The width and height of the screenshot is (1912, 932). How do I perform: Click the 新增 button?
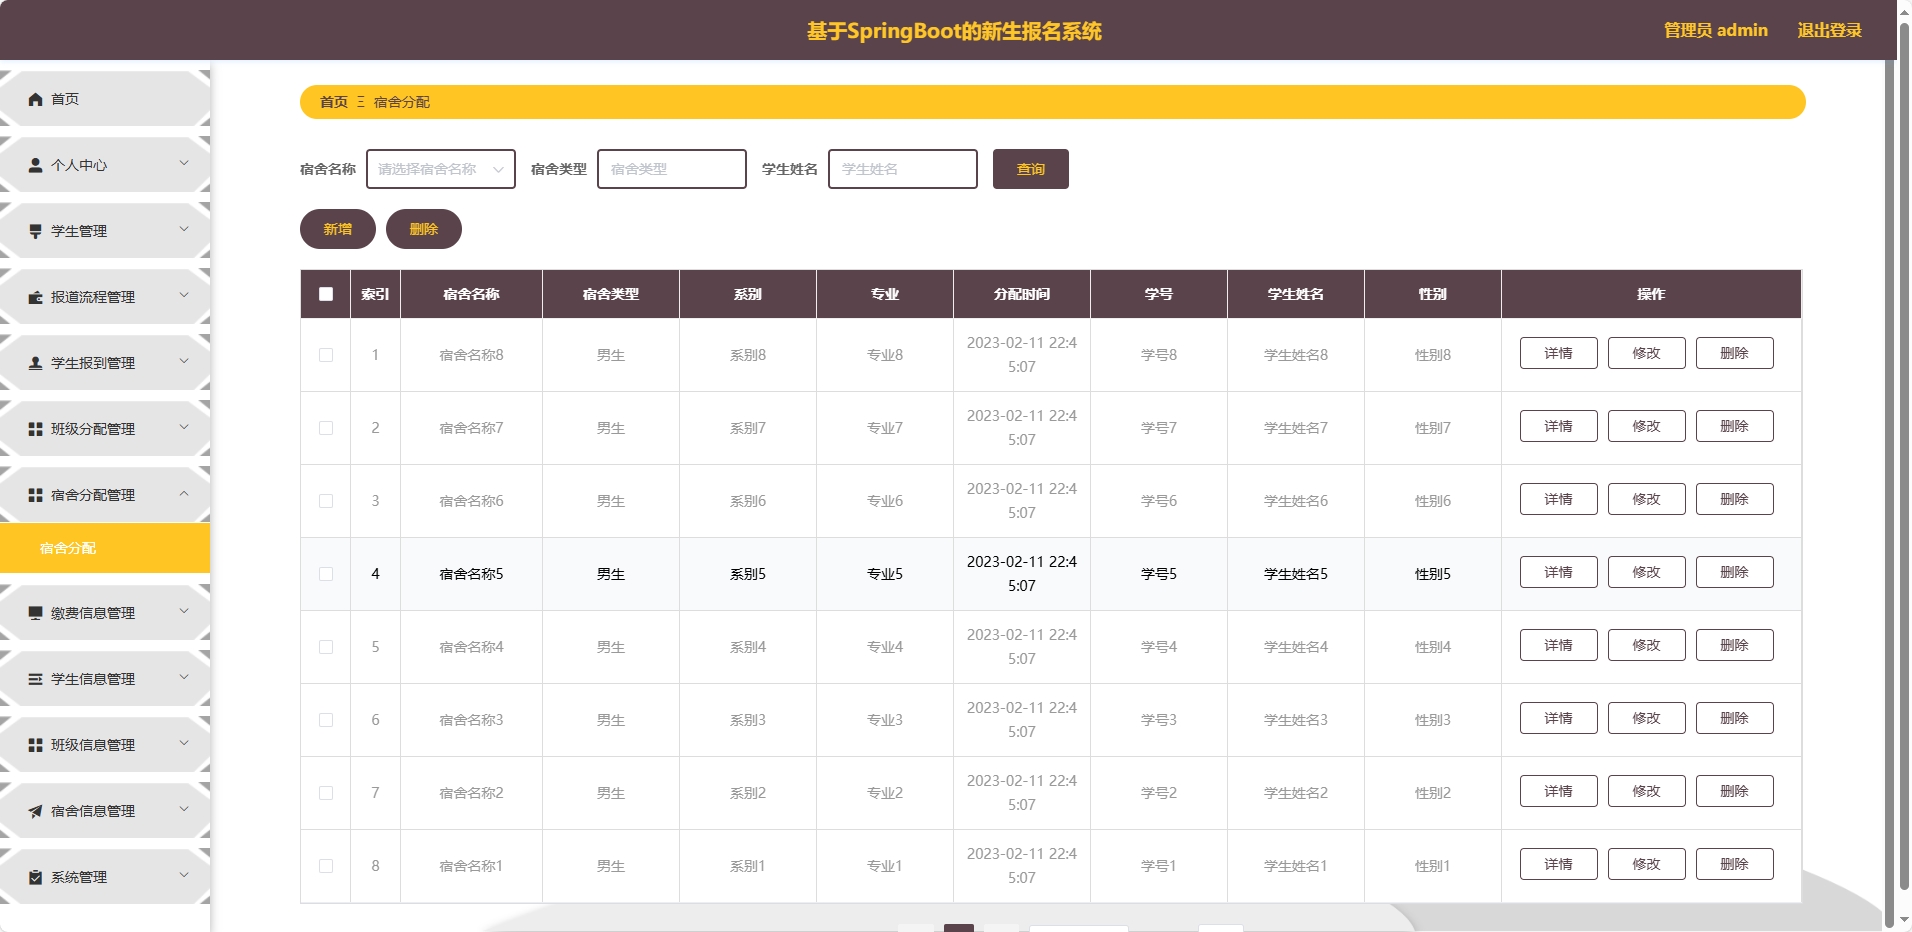[x=338, y=229]
